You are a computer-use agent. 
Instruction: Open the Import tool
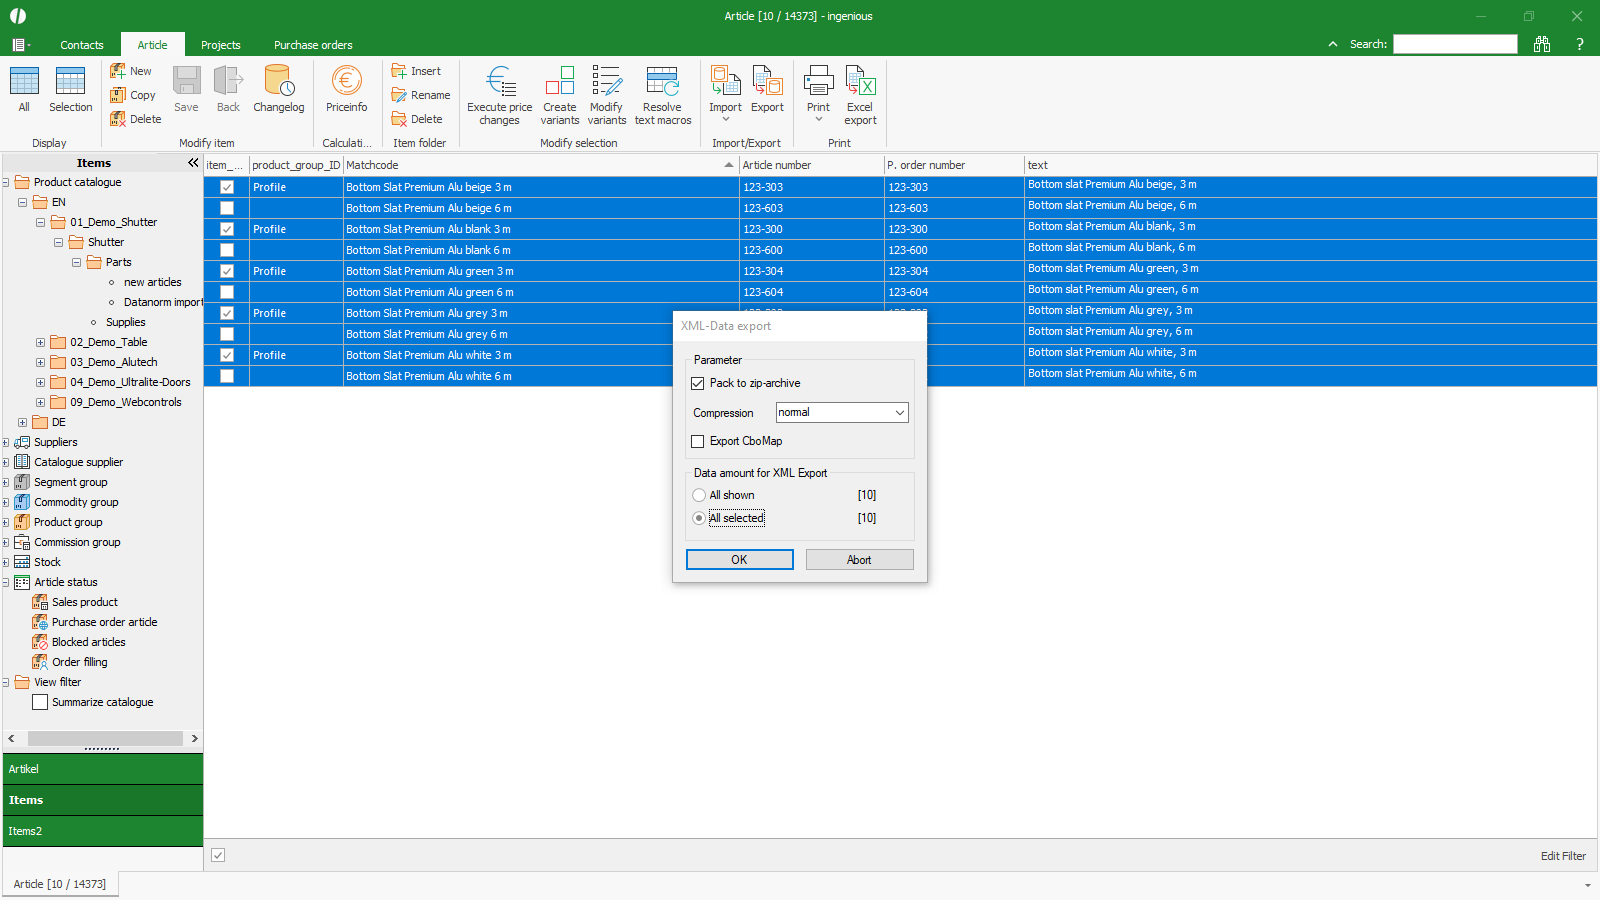click(x=725, y=82)
